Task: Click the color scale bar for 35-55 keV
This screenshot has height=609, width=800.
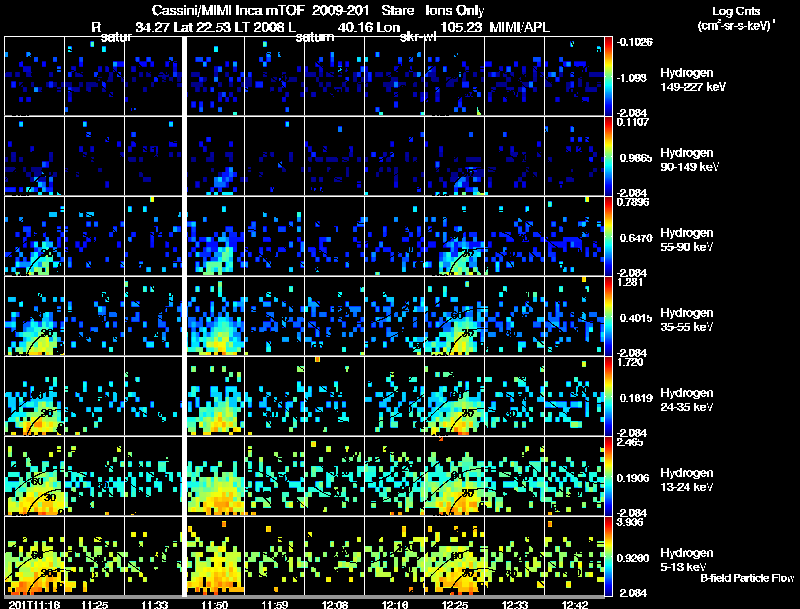Action: coord(608,316)
